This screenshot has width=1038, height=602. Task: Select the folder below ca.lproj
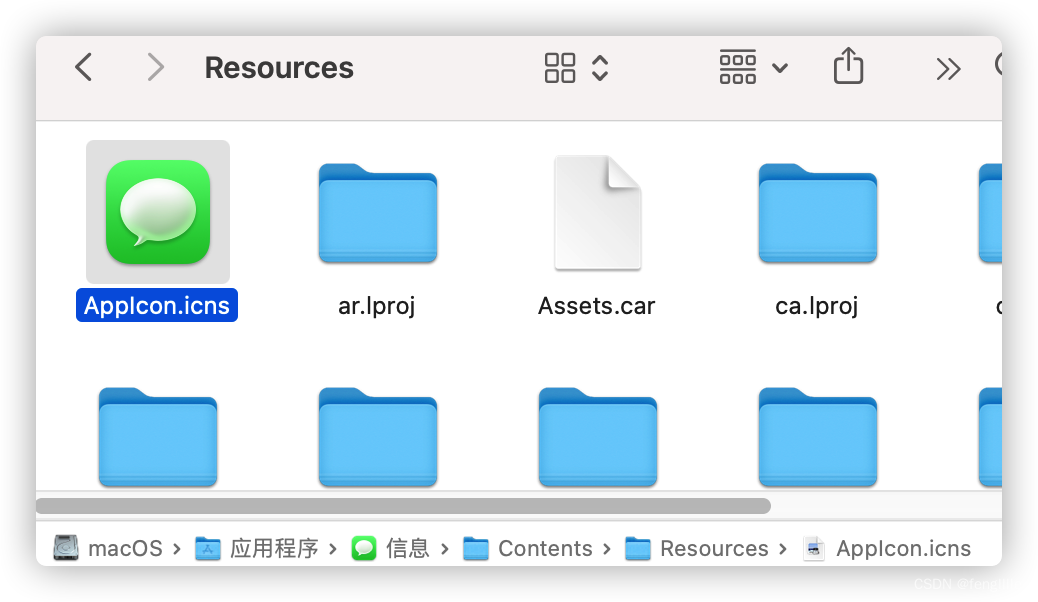(818, 437)
